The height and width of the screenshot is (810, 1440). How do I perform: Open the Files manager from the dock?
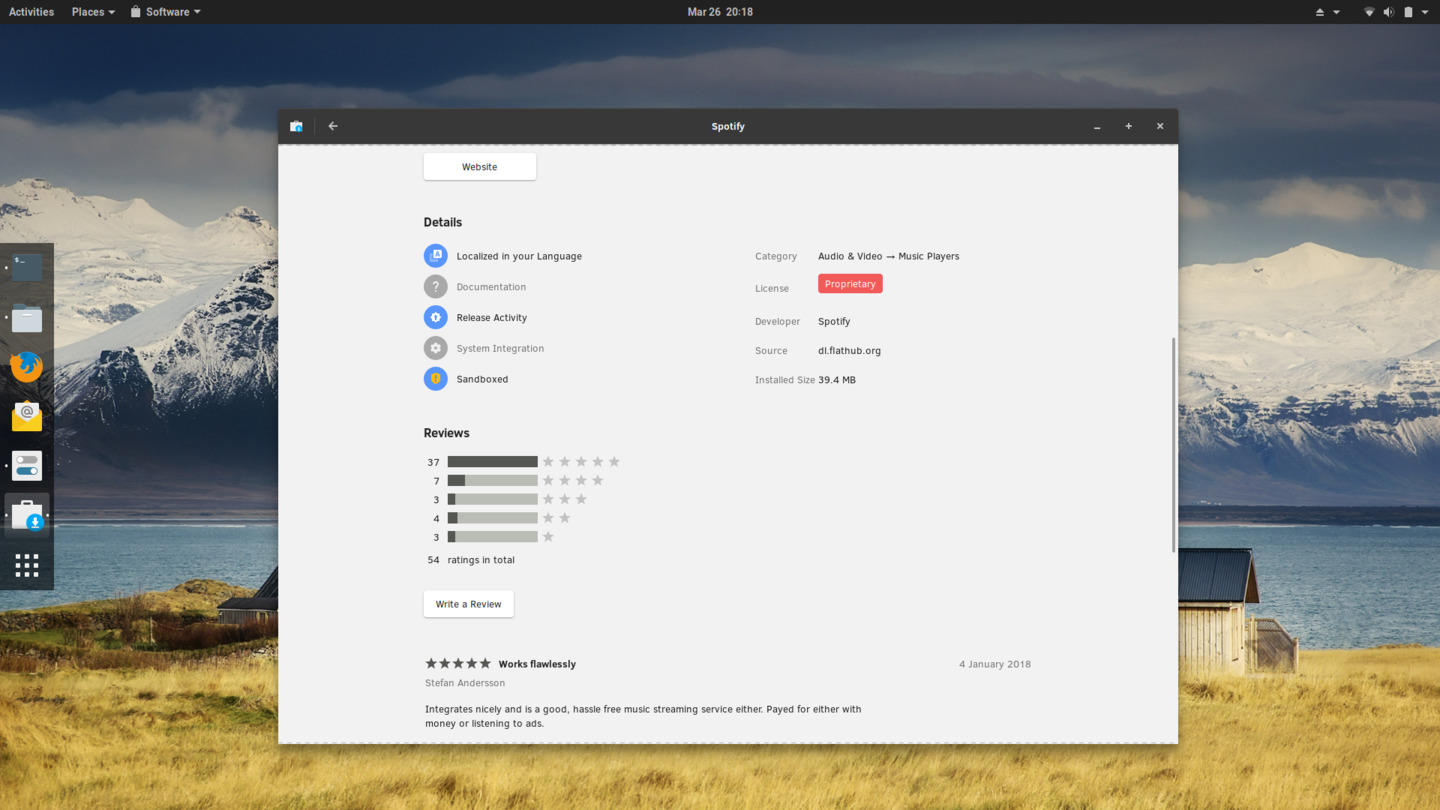point(27,318)
